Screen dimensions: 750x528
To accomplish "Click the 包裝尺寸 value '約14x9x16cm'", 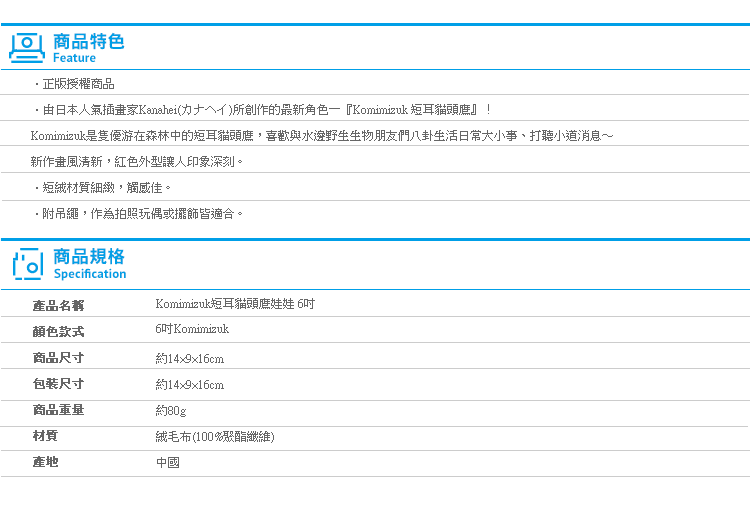I will (x=189, y=385).
